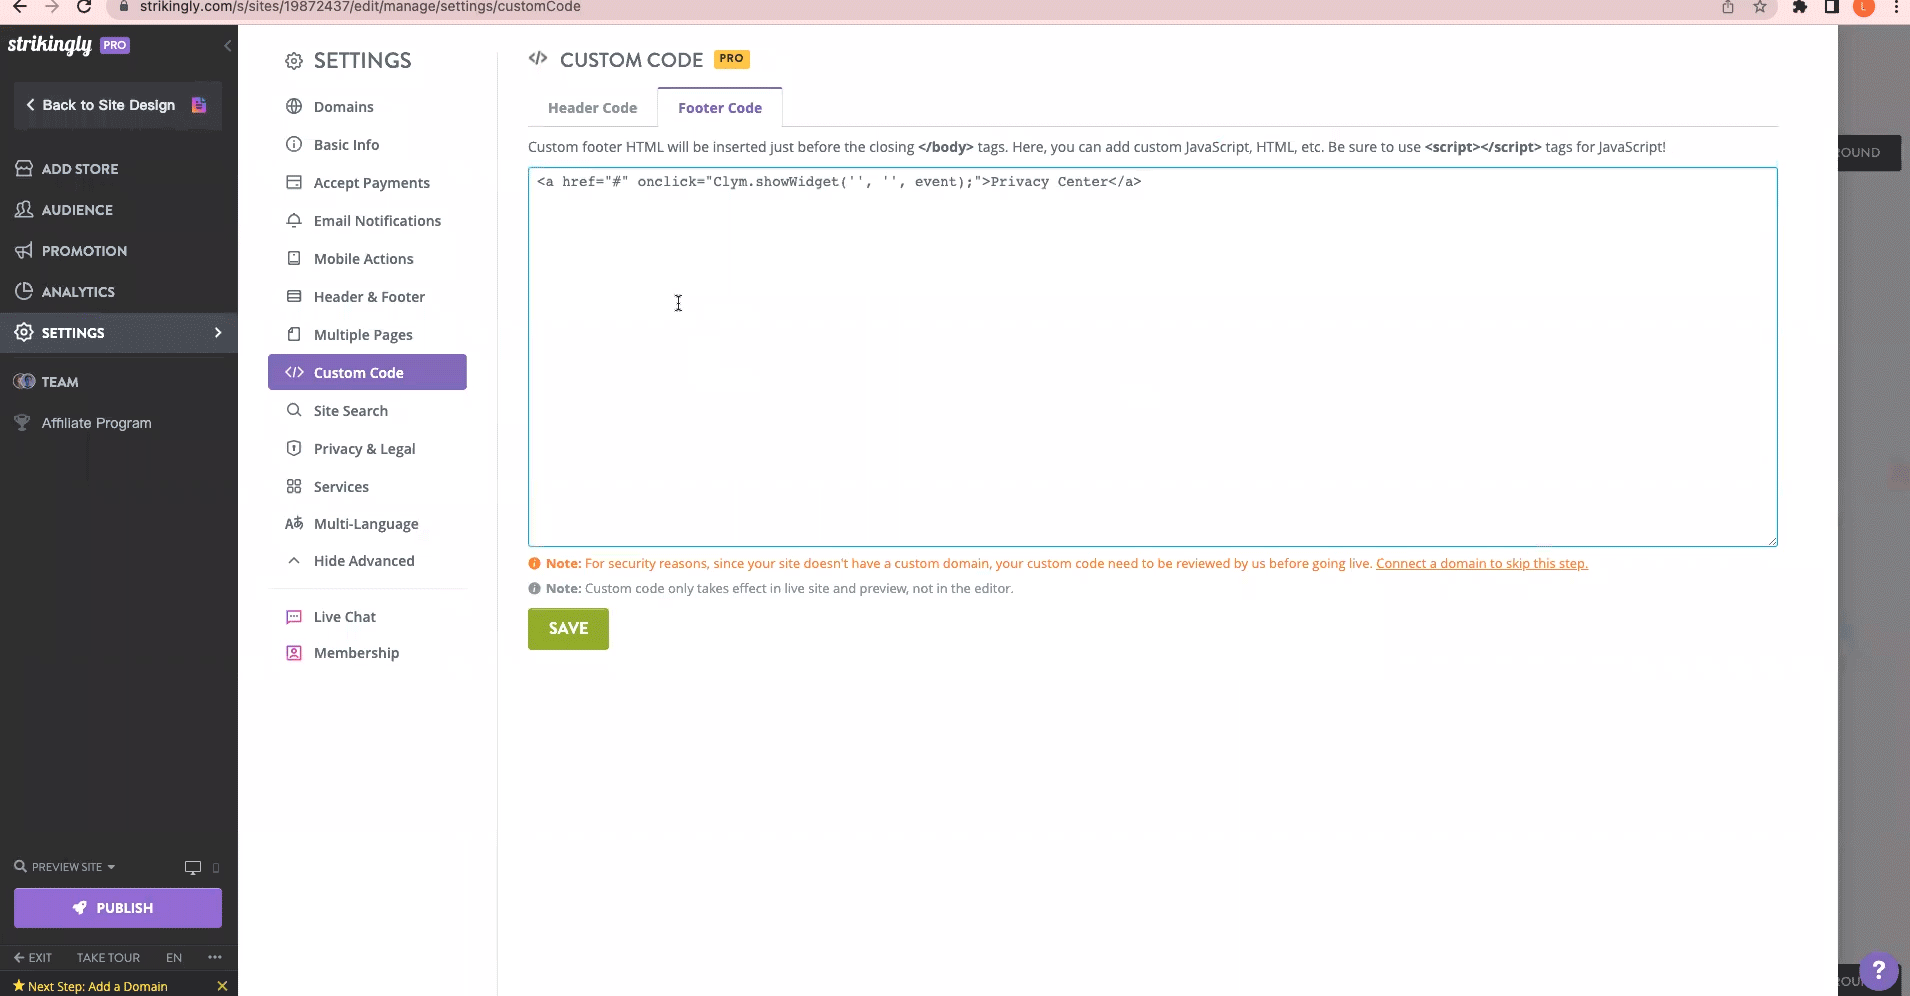Screen dimensions: 1910x996
Task: Open the EN language selector
Action: (174, 958)
